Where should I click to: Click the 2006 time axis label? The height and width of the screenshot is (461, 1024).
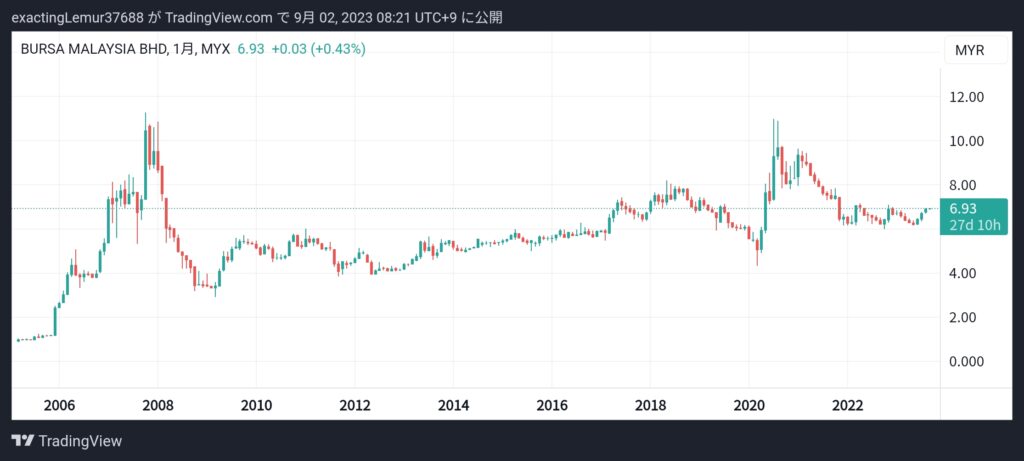[x=59, y=405]
